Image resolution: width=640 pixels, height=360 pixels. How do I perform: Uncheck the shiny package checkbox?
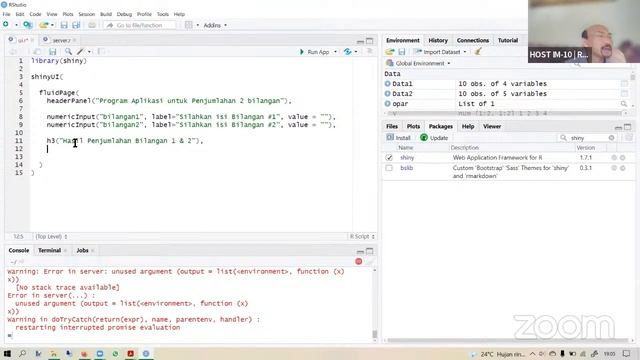pyautogui.click(x=389, y=158)
